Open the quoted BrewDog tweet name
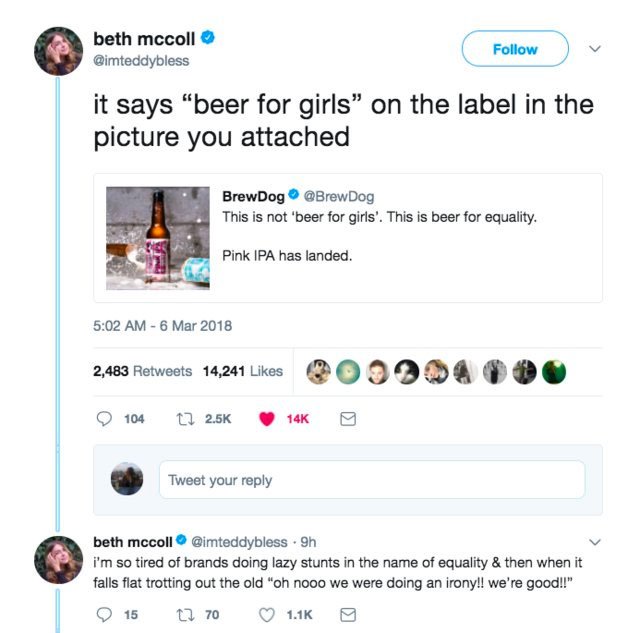Image resolution: width=640 pixels, height=633 pixels. 252,196
